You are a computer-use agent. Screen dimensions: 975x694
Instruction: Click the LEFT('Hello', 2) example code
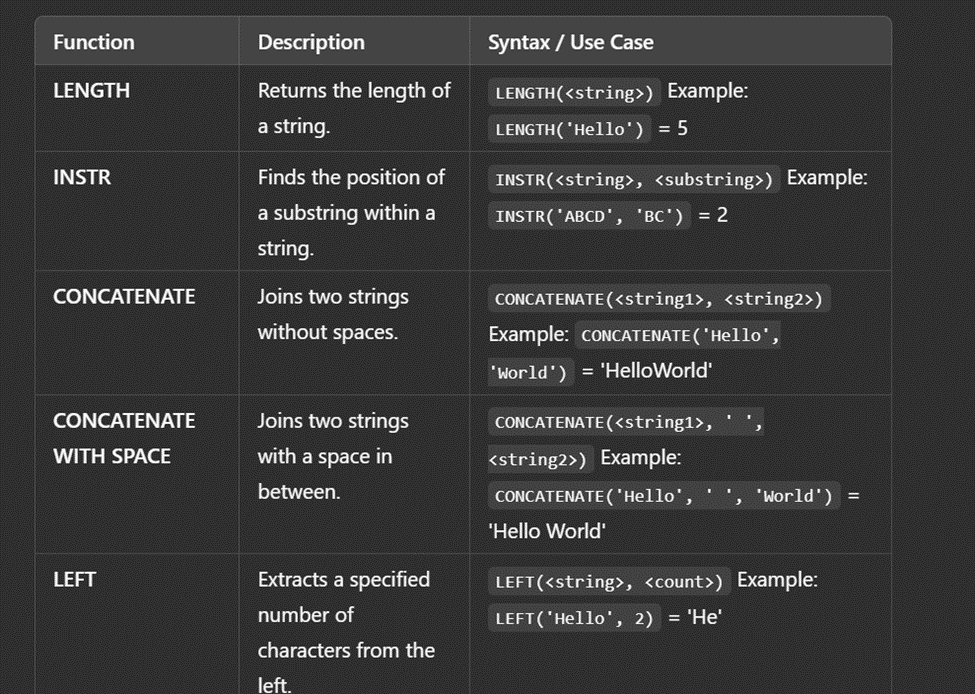pyautogui.click(x=575, y=618)
